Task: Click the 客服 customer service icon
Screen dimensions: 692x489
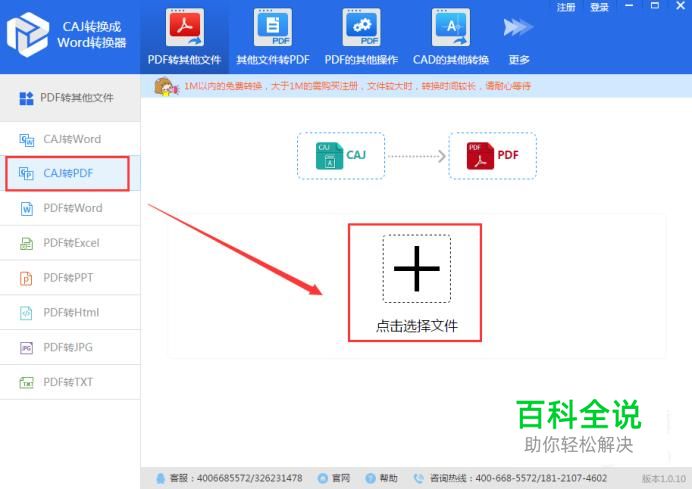Action: tap(161, 478)
